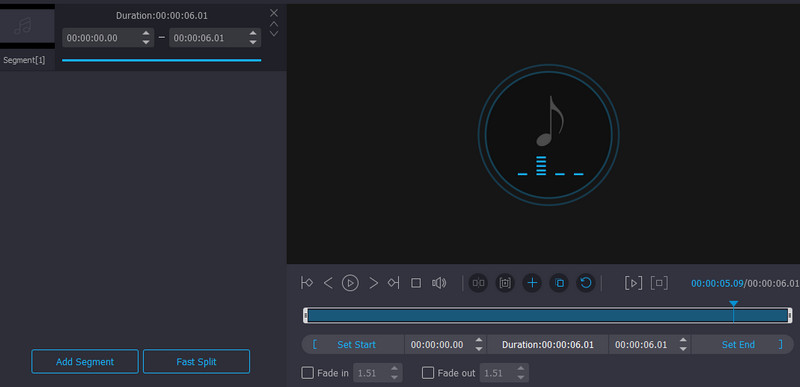Play the audio preview
The height and width of the screenshot is (387, 800).
(350, 282)
